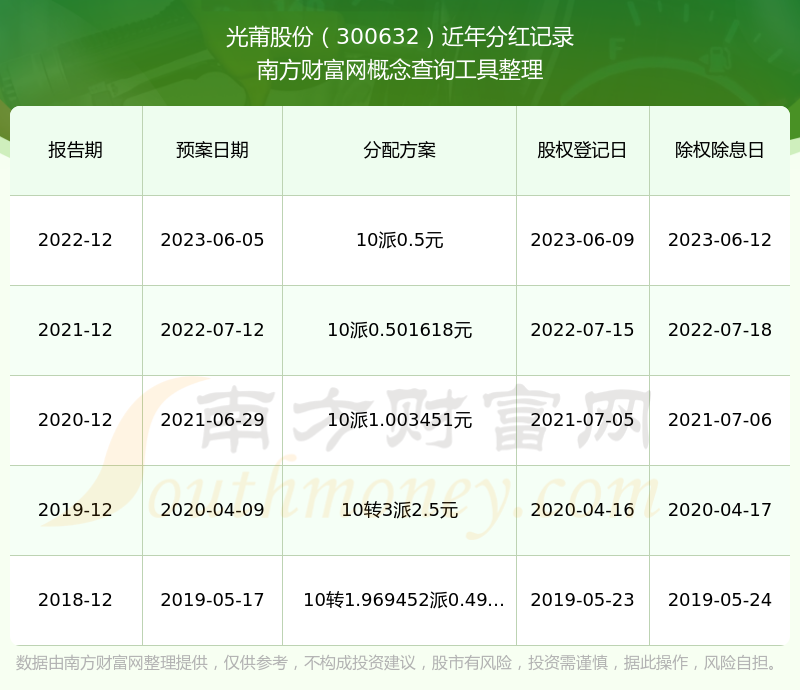Click the 10转3派2.5元 distribution cell
Screen dimensions: 800x690
click(x=399, y=509)
